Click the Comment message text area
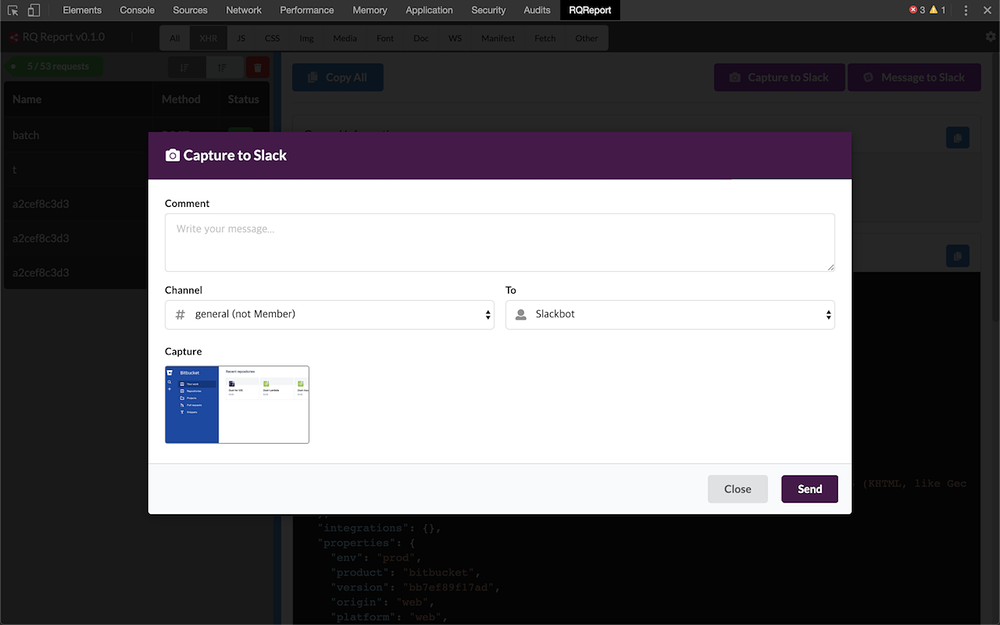Screen dimensions: 1000x625 (499, 242)
